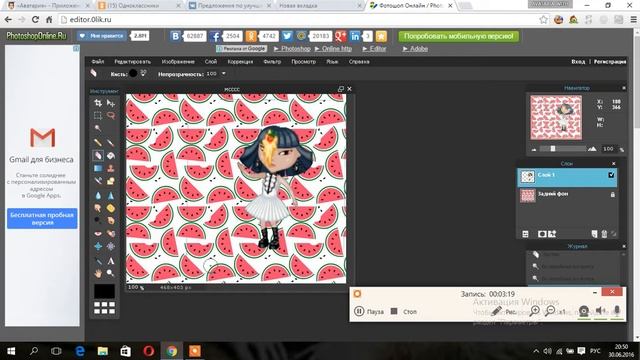Select the Color Replace tool
The height and width of the screenshot is (360, 640).
pyautogui.click(x=98, y=181)
